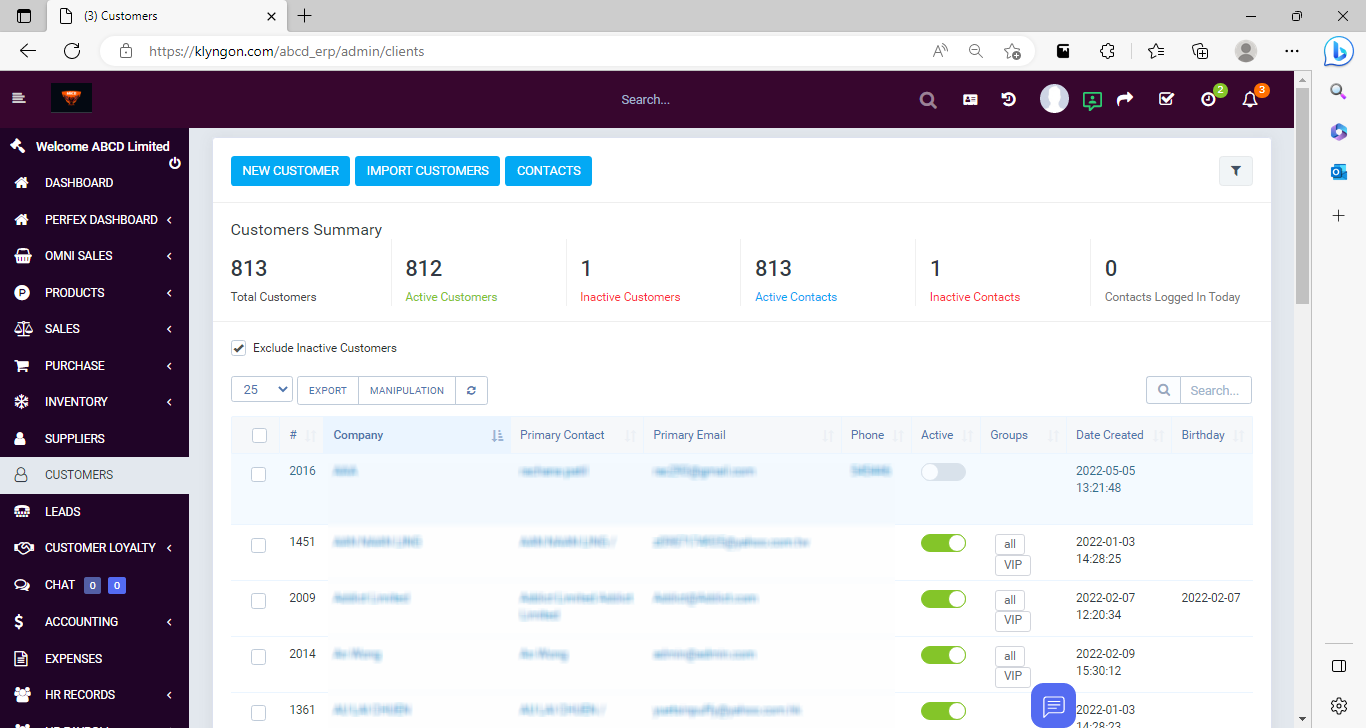
Task: Select Customers in the sidebar
Action: coord(94,475)
